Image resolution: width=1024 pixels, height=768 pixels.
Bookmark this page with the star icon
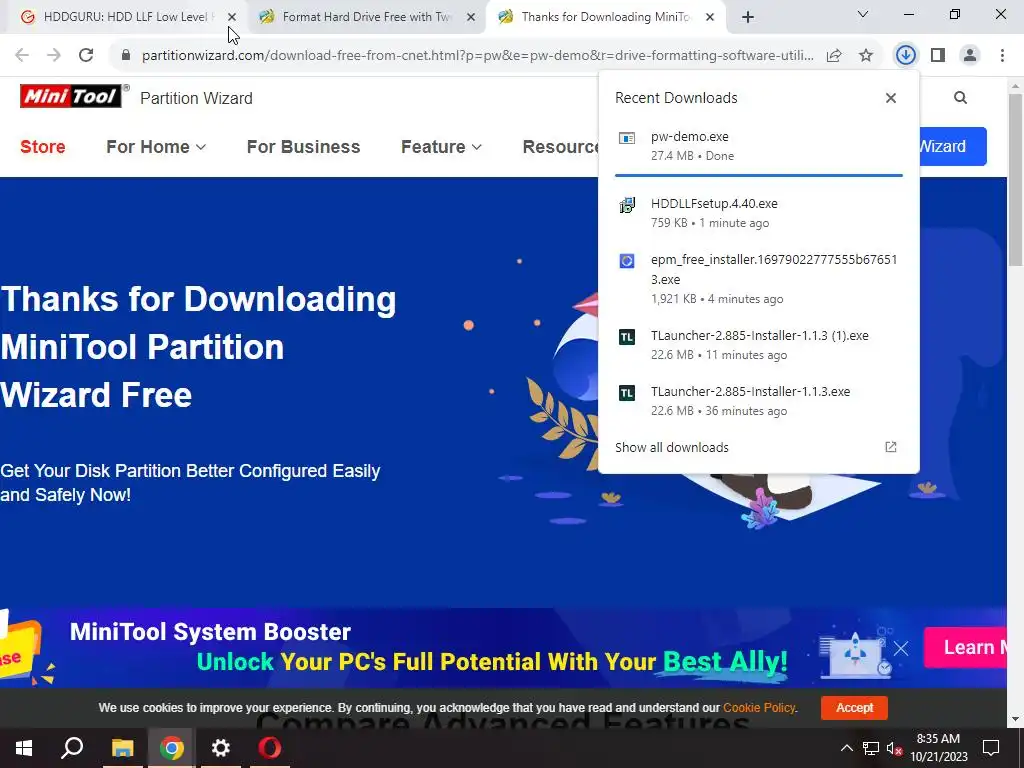(866, 56)
